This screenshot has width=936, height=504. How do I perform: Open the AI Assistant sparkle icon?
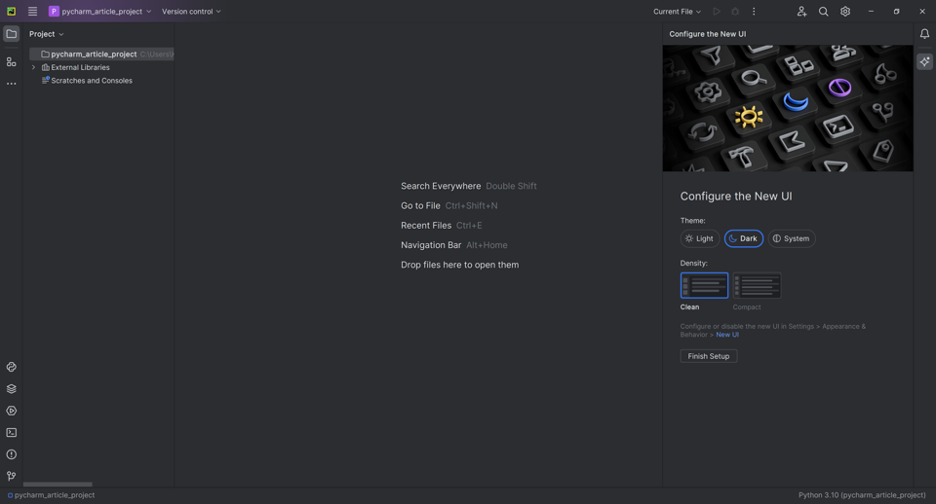coord(925,62)
